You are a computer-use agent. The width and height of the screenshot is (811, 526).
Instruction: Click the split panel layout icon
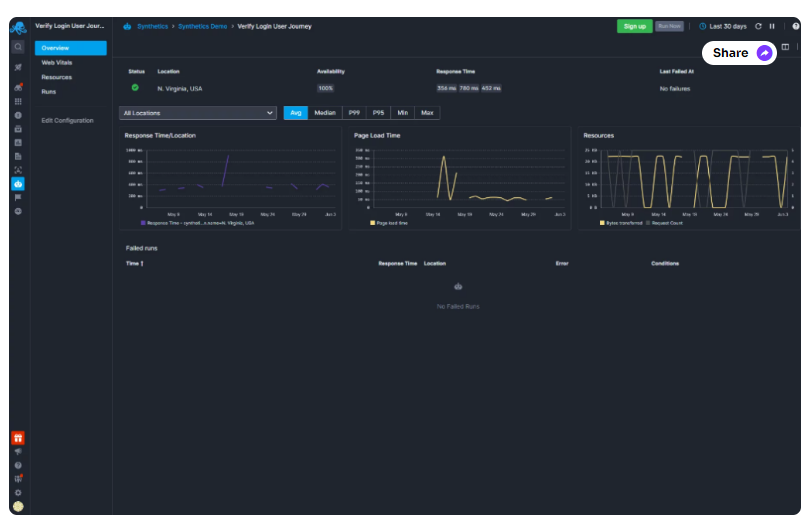pyautogui.click(x=785, y=47)
